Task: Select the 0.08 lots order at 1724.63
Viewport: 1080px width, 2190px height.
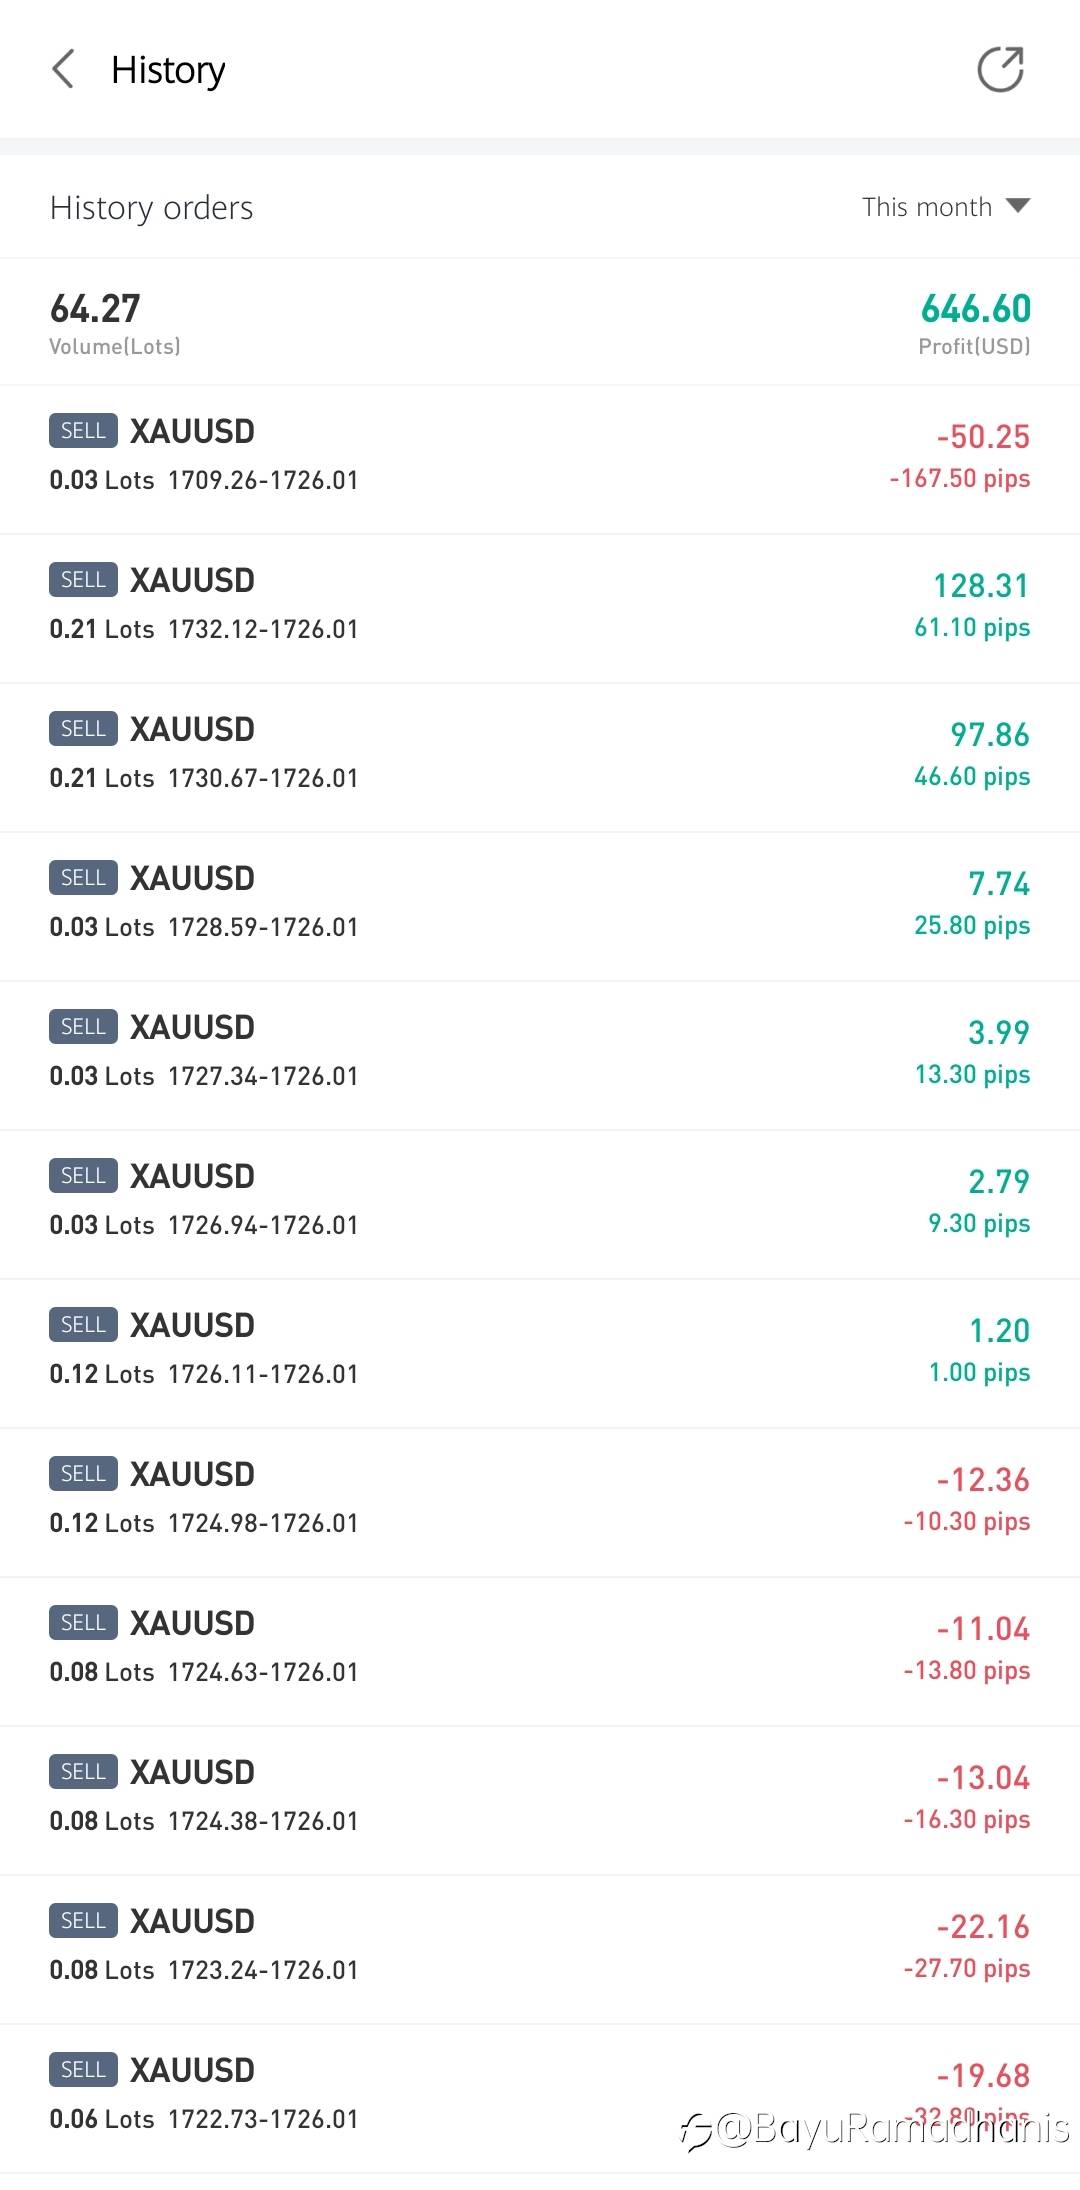Action: click(540, 1650)
